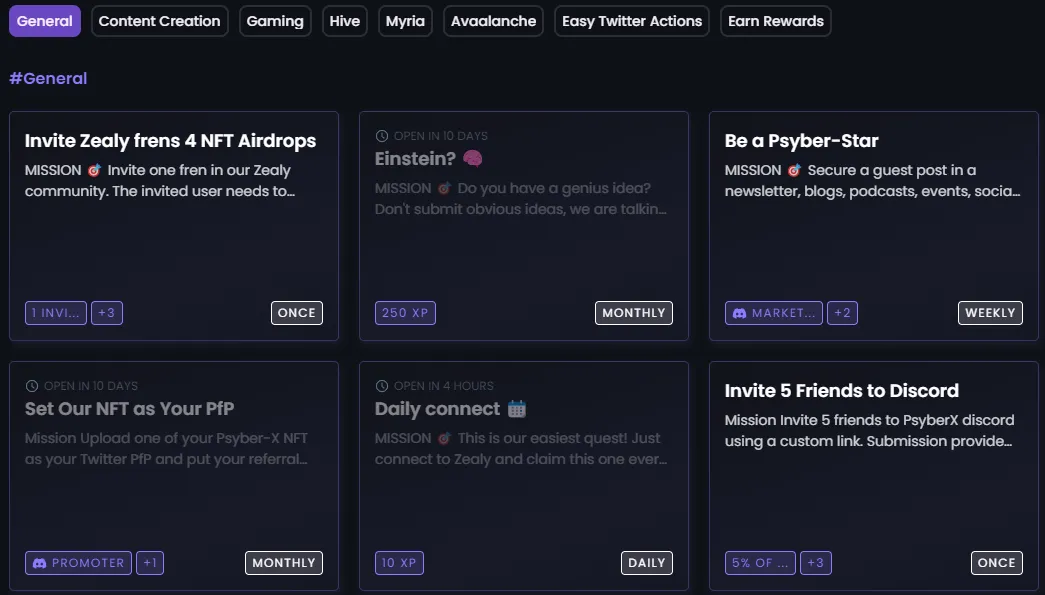The width and height of the screenshot is (1045, 595).
Task: Click the 1 INVI... reward badge
Action: tap(56, 313)
